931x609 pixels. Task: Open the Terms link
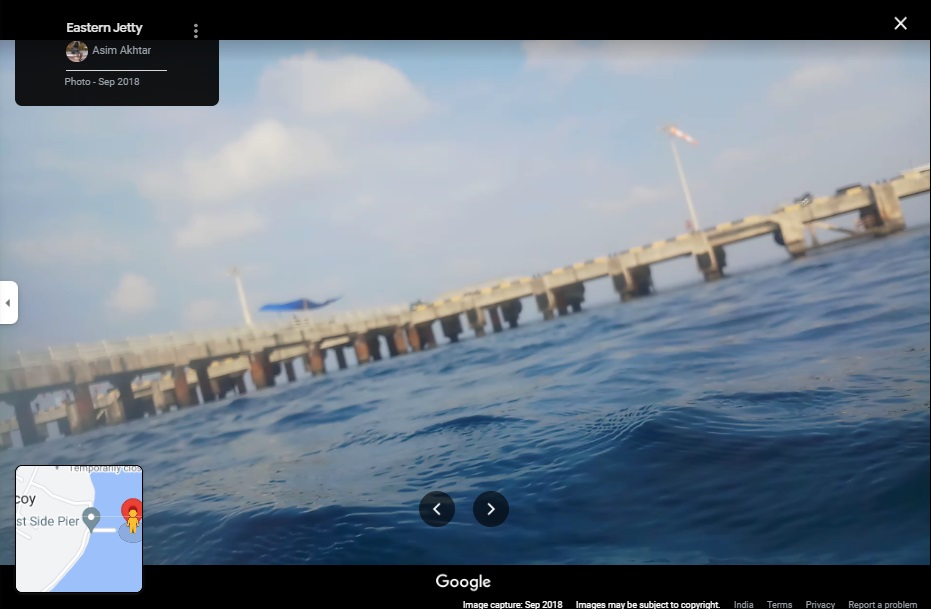[x=779, y=604]
